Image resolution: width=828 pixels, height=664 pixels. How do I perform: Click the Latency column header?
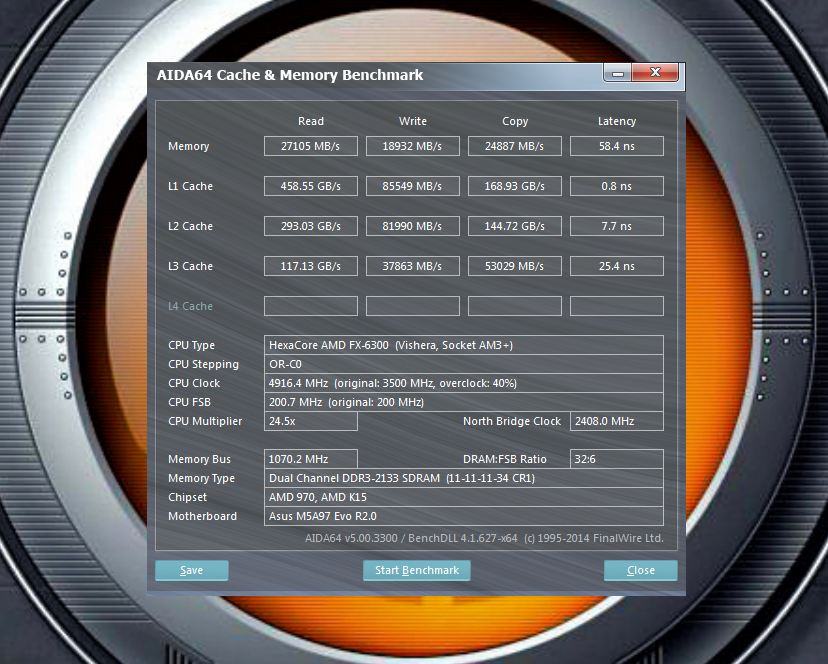[x=617, y=121]
